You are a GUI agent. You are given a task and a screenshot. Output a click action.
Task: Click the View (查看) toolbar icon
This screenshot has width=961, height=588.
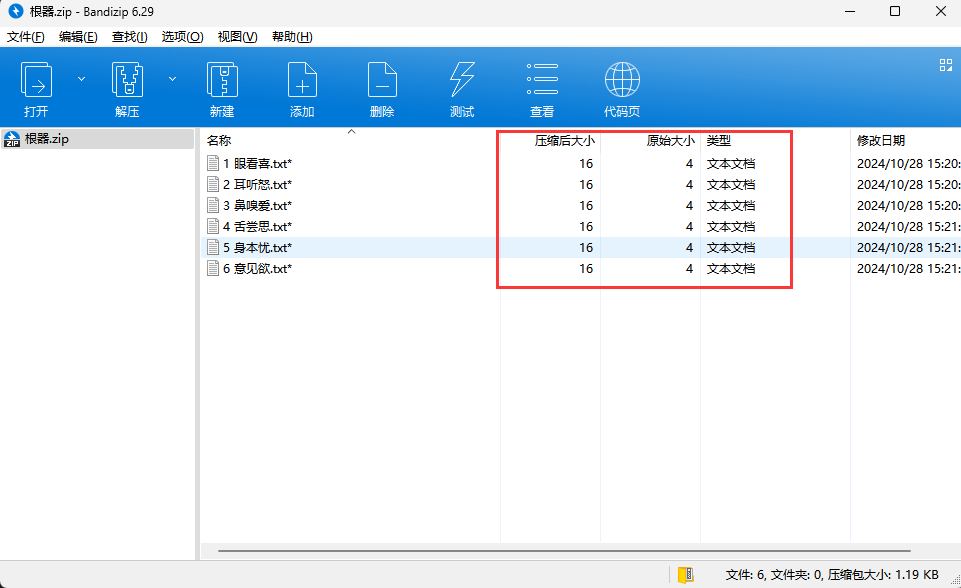point(542,80)
